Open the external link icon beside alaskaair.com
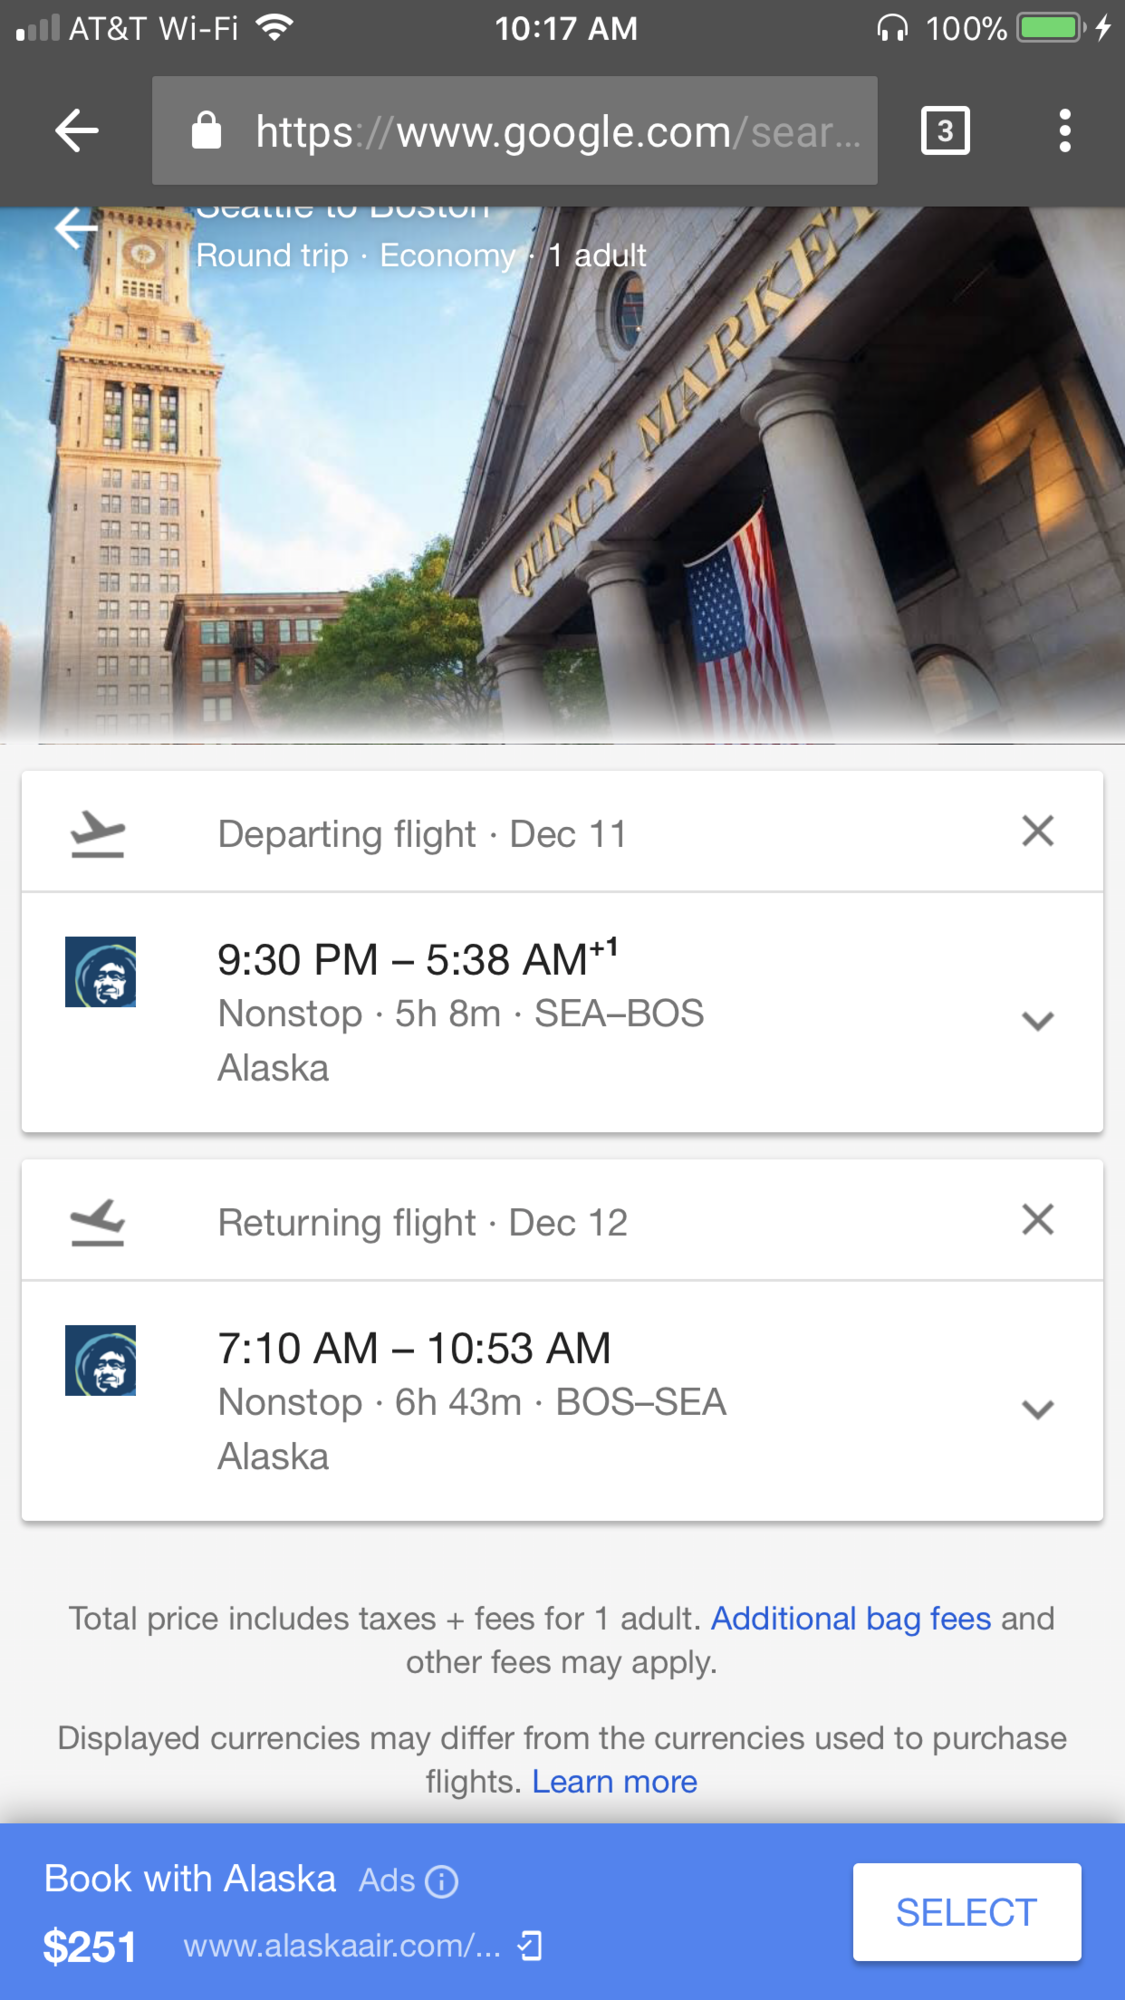 point(530,1946)
